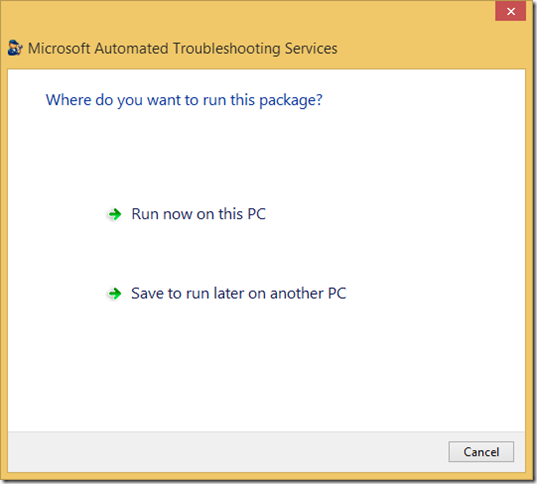Click the word 'Run' in the first option
537x484 pixels.
145,214
